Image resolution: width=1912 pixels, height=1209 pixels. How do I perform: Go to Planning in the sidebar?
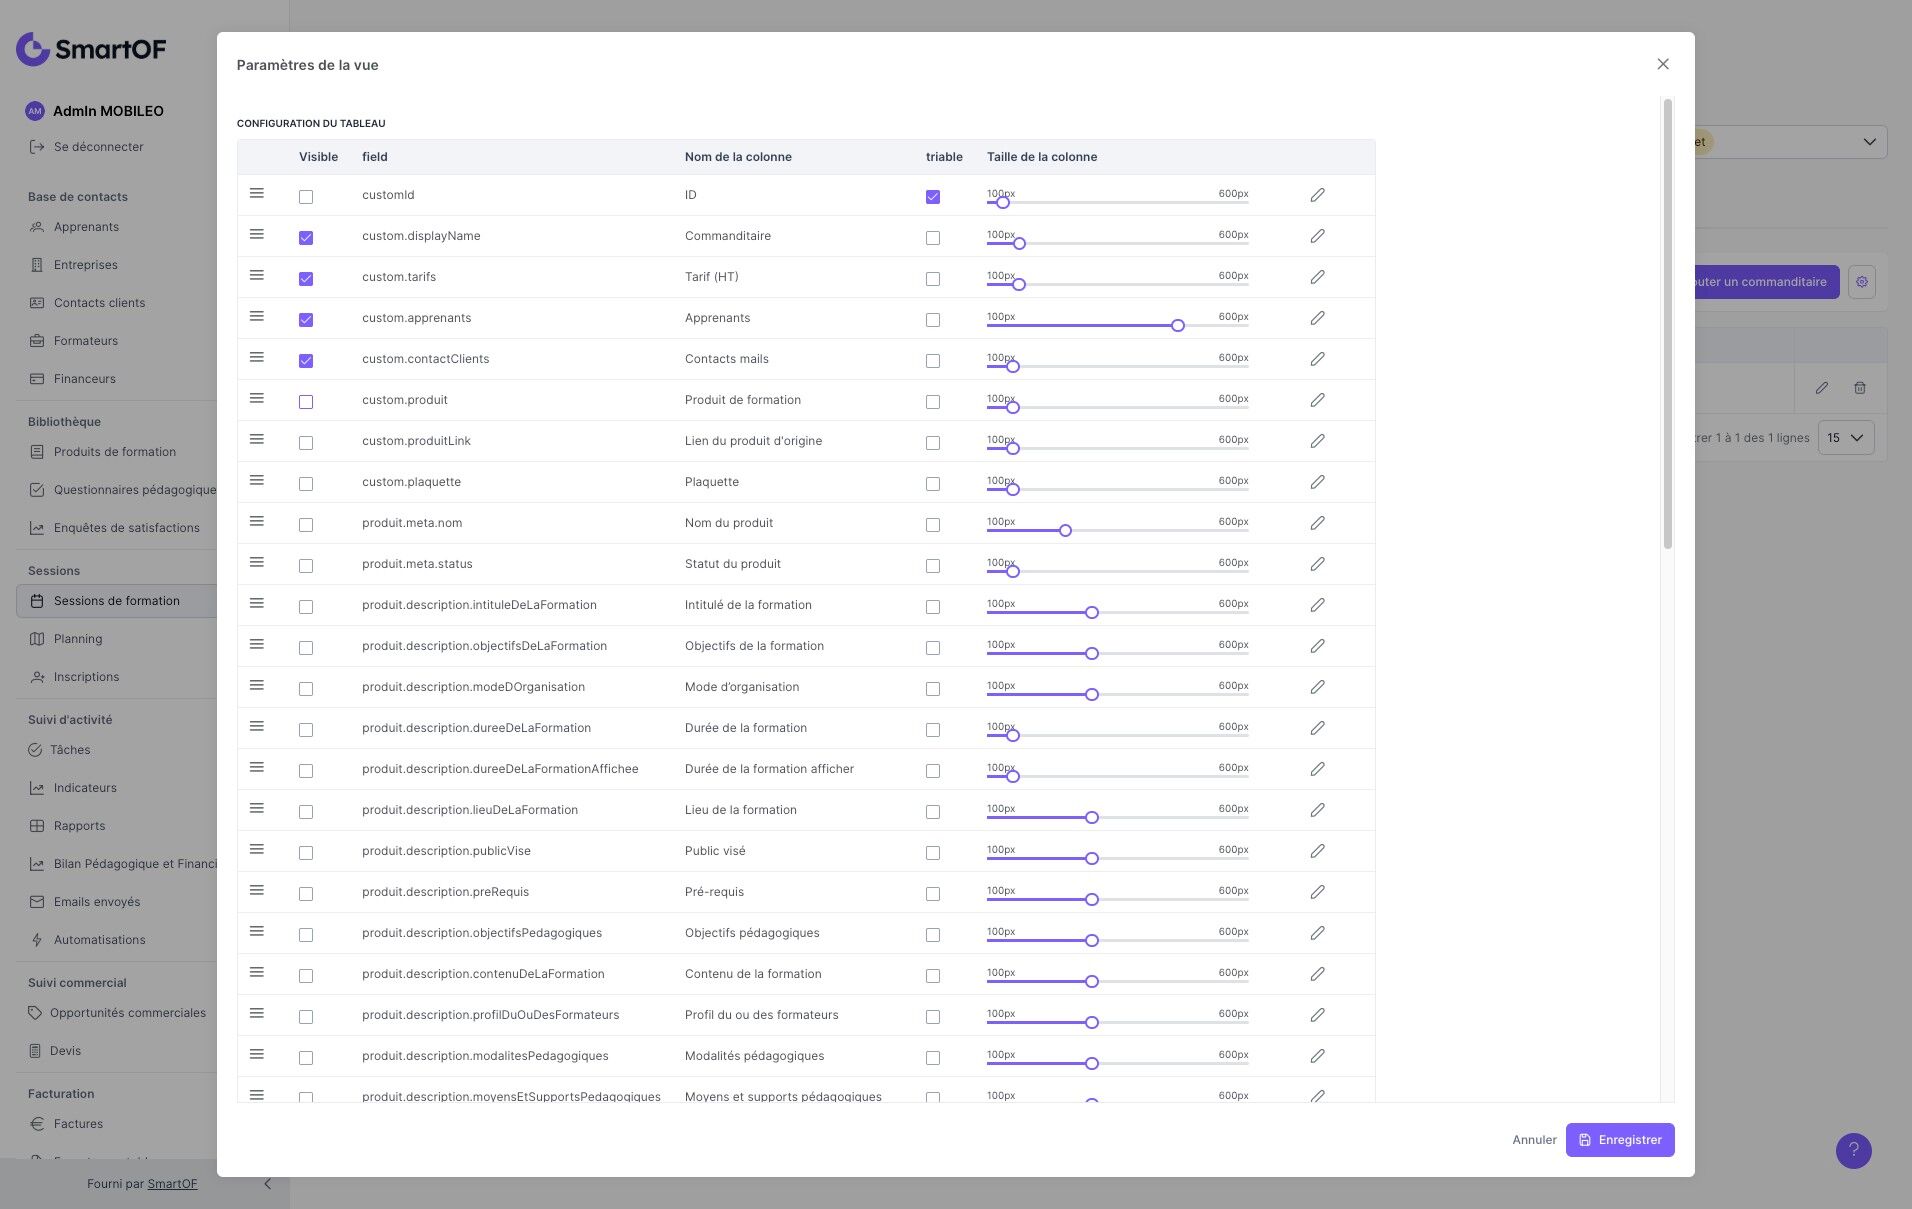click(x=78, y=639)
